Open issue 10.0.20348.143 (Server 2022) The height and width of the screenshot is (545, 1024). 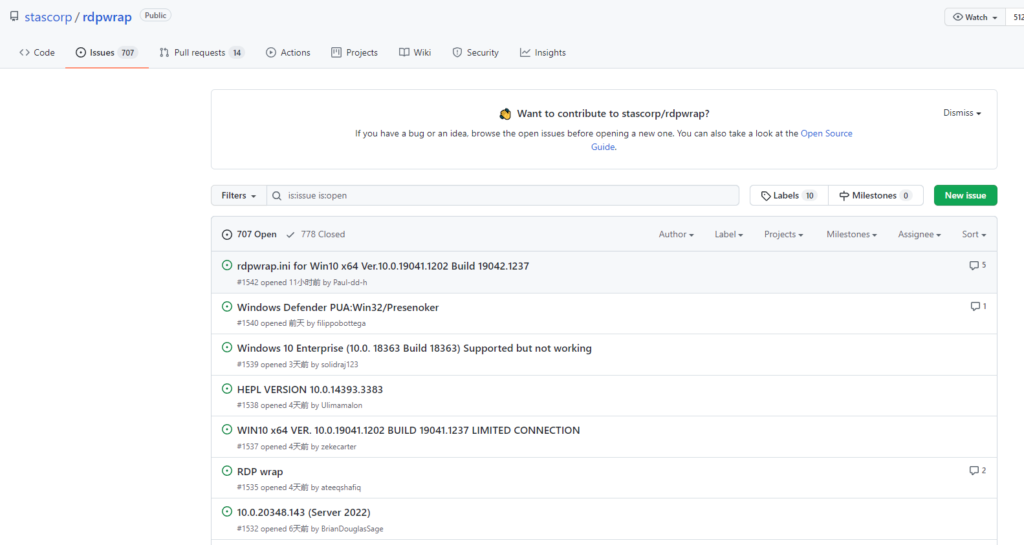point(304,513)
